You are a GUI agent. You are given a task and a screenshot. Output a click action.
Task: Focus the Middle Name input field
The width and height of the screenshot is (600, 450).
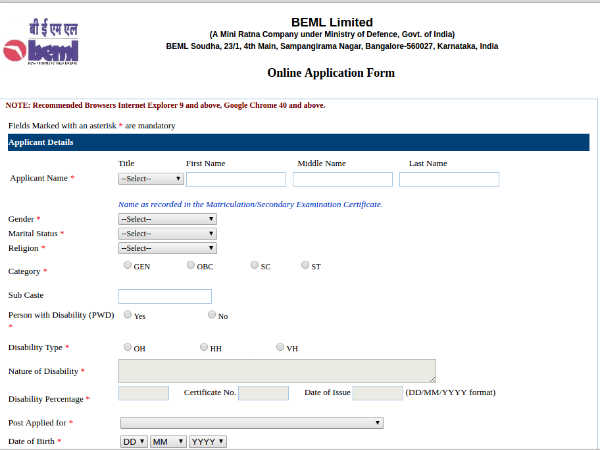pyautogui.click(x=343, y=179)
